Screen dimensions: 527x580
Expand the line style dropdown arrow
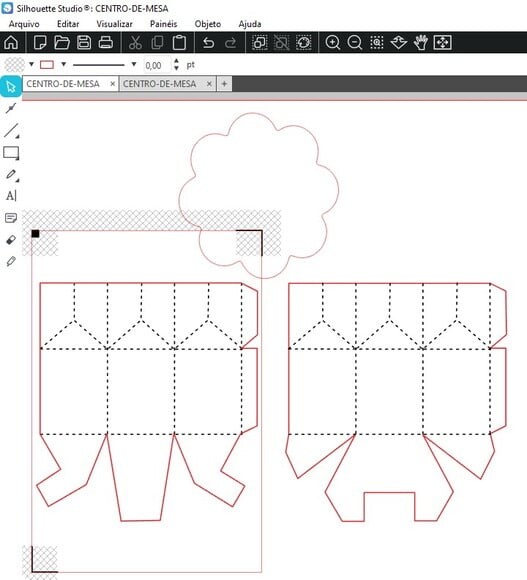[134, 64]
